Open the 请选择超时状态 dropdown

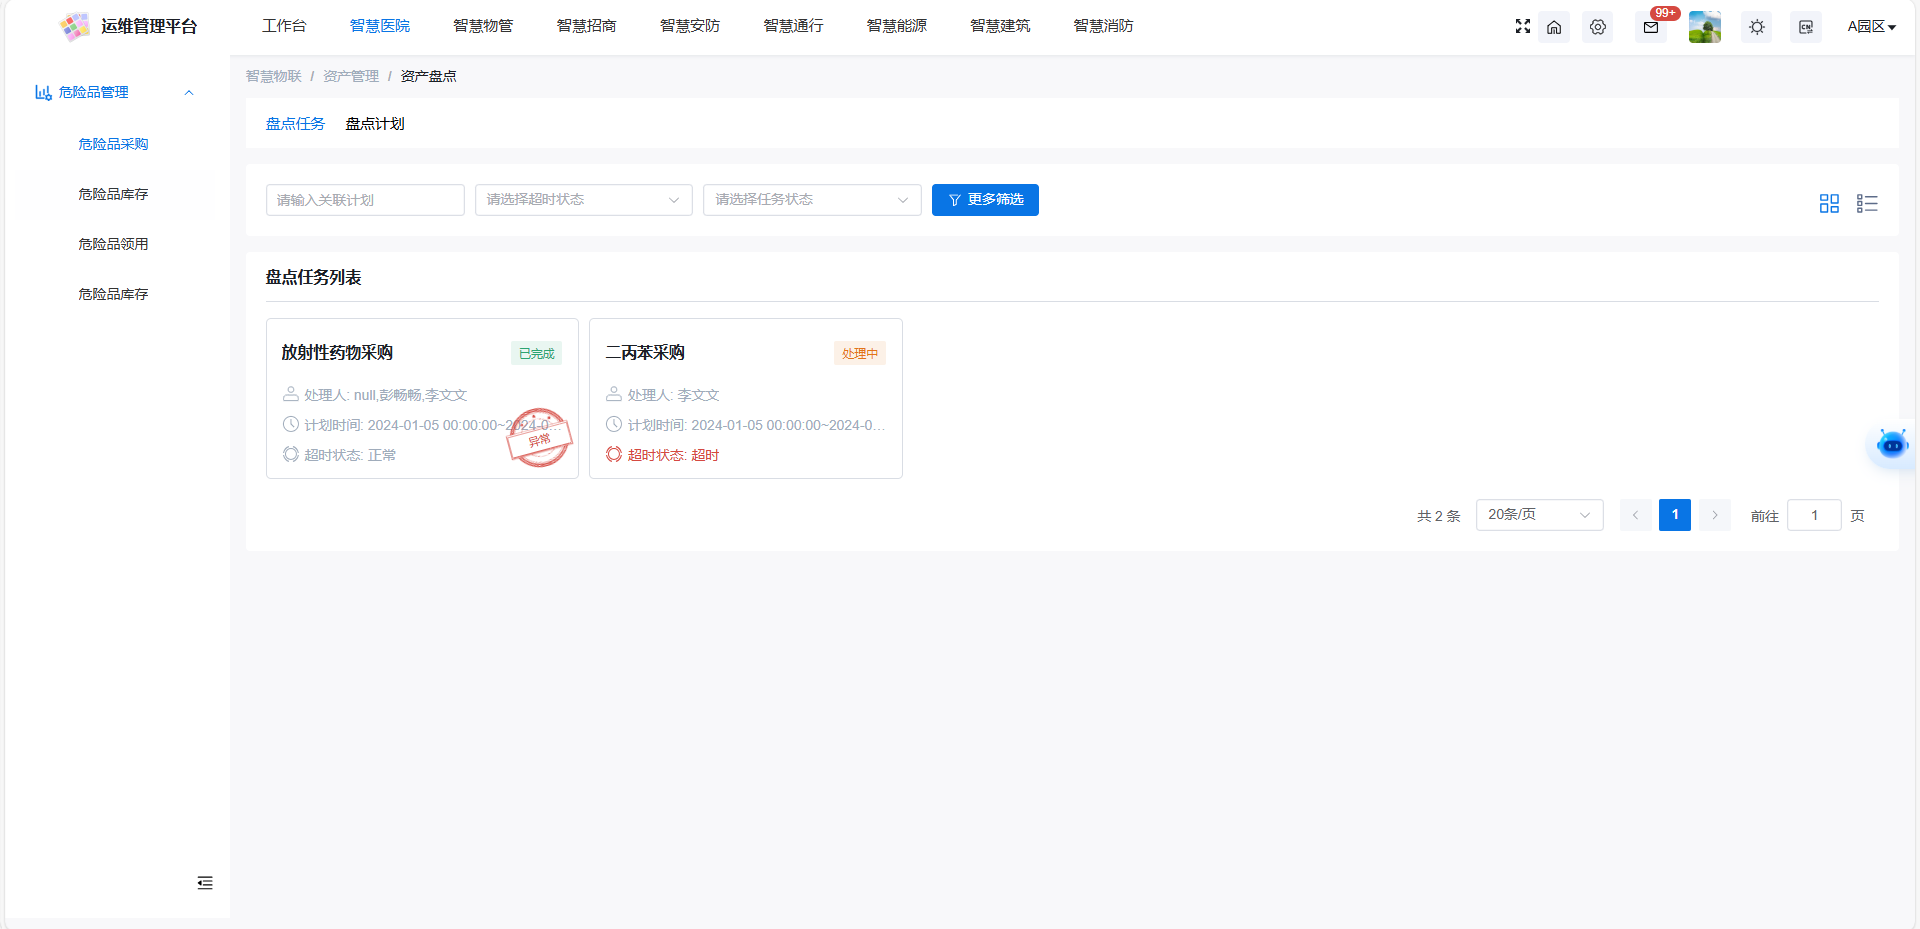click(584, 200)
